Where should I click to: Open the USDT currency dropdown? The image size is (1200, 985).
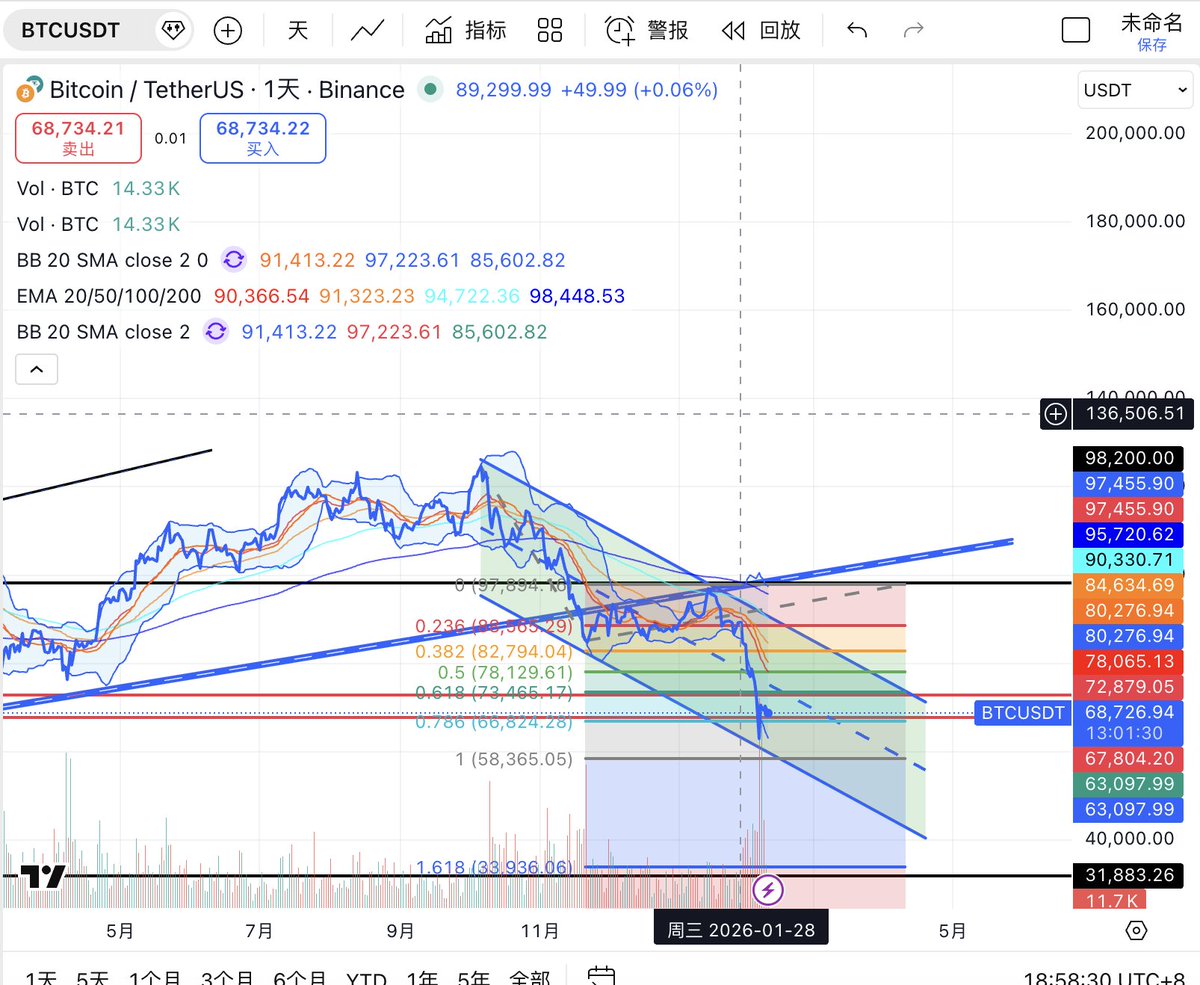pyautogui.click(x=1135, y=90)
